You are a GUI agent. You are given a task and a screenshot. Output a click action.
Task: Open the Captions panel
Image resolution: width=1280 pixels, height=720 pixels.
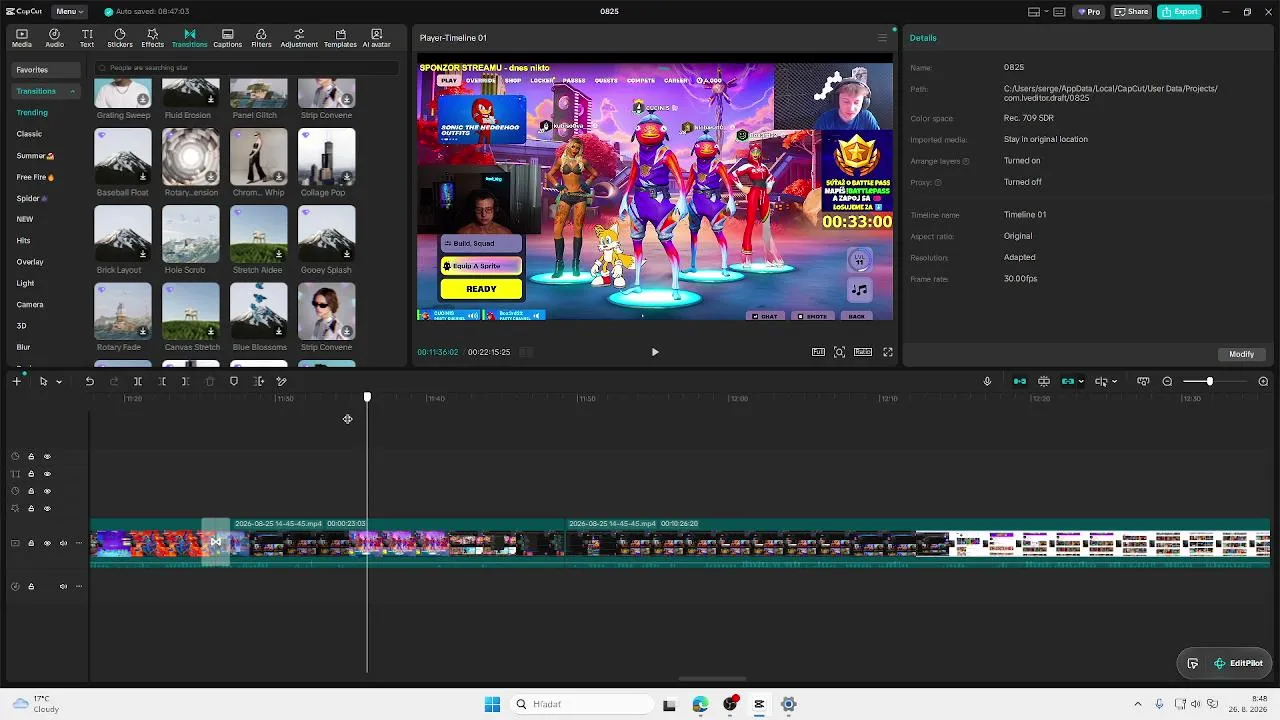(x=227, y=38)
